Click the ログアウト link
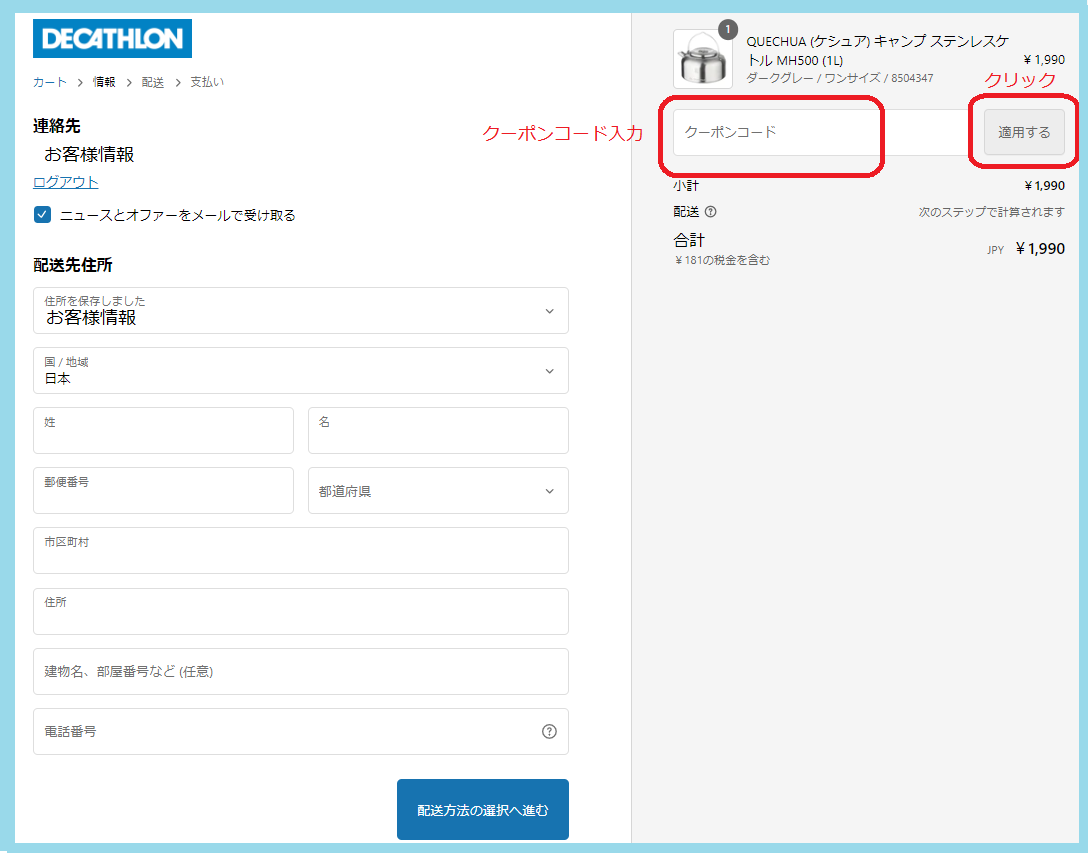 pos(66,182)
